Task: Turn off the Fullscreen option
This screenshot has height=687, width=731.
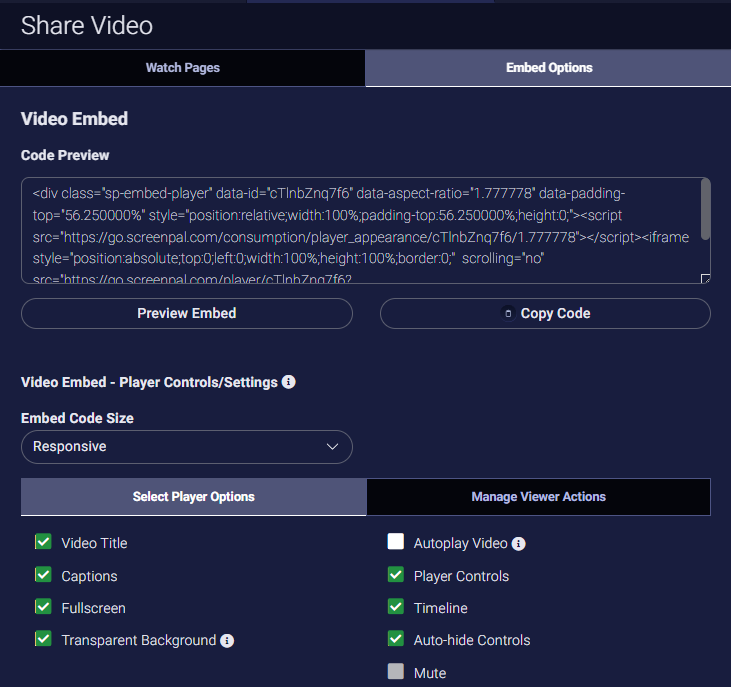Action: point(43,607)
